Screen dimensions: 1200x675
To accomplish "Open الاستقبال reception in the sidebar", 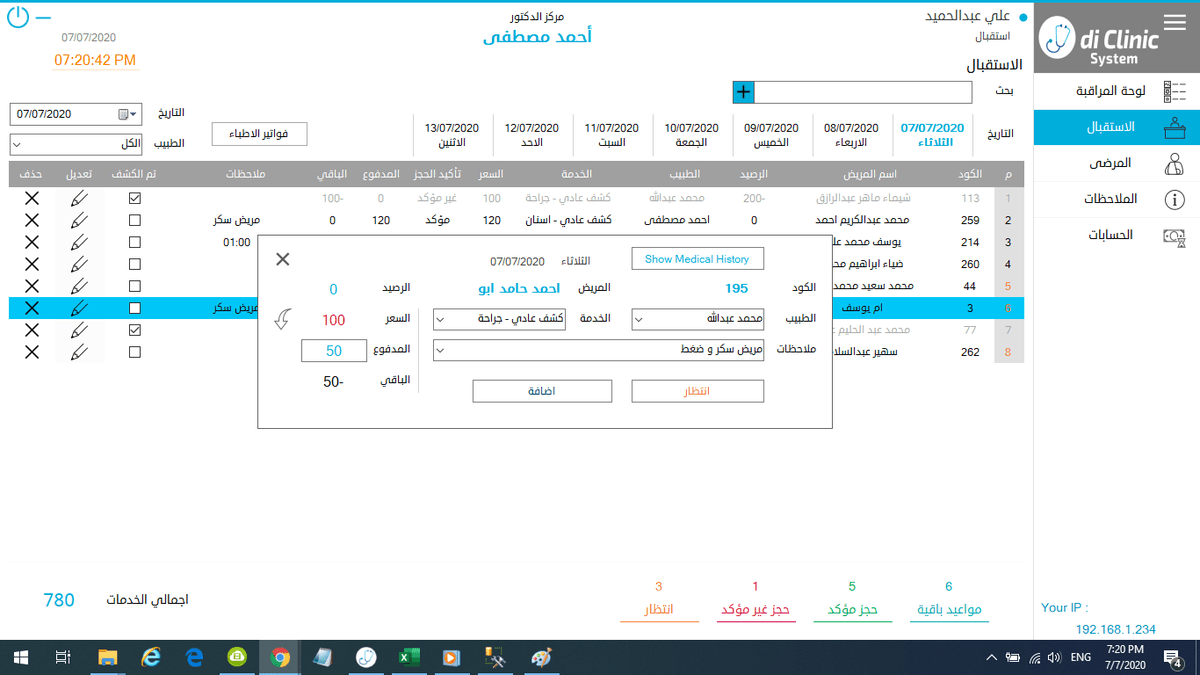I will [x=1116, y=128].
